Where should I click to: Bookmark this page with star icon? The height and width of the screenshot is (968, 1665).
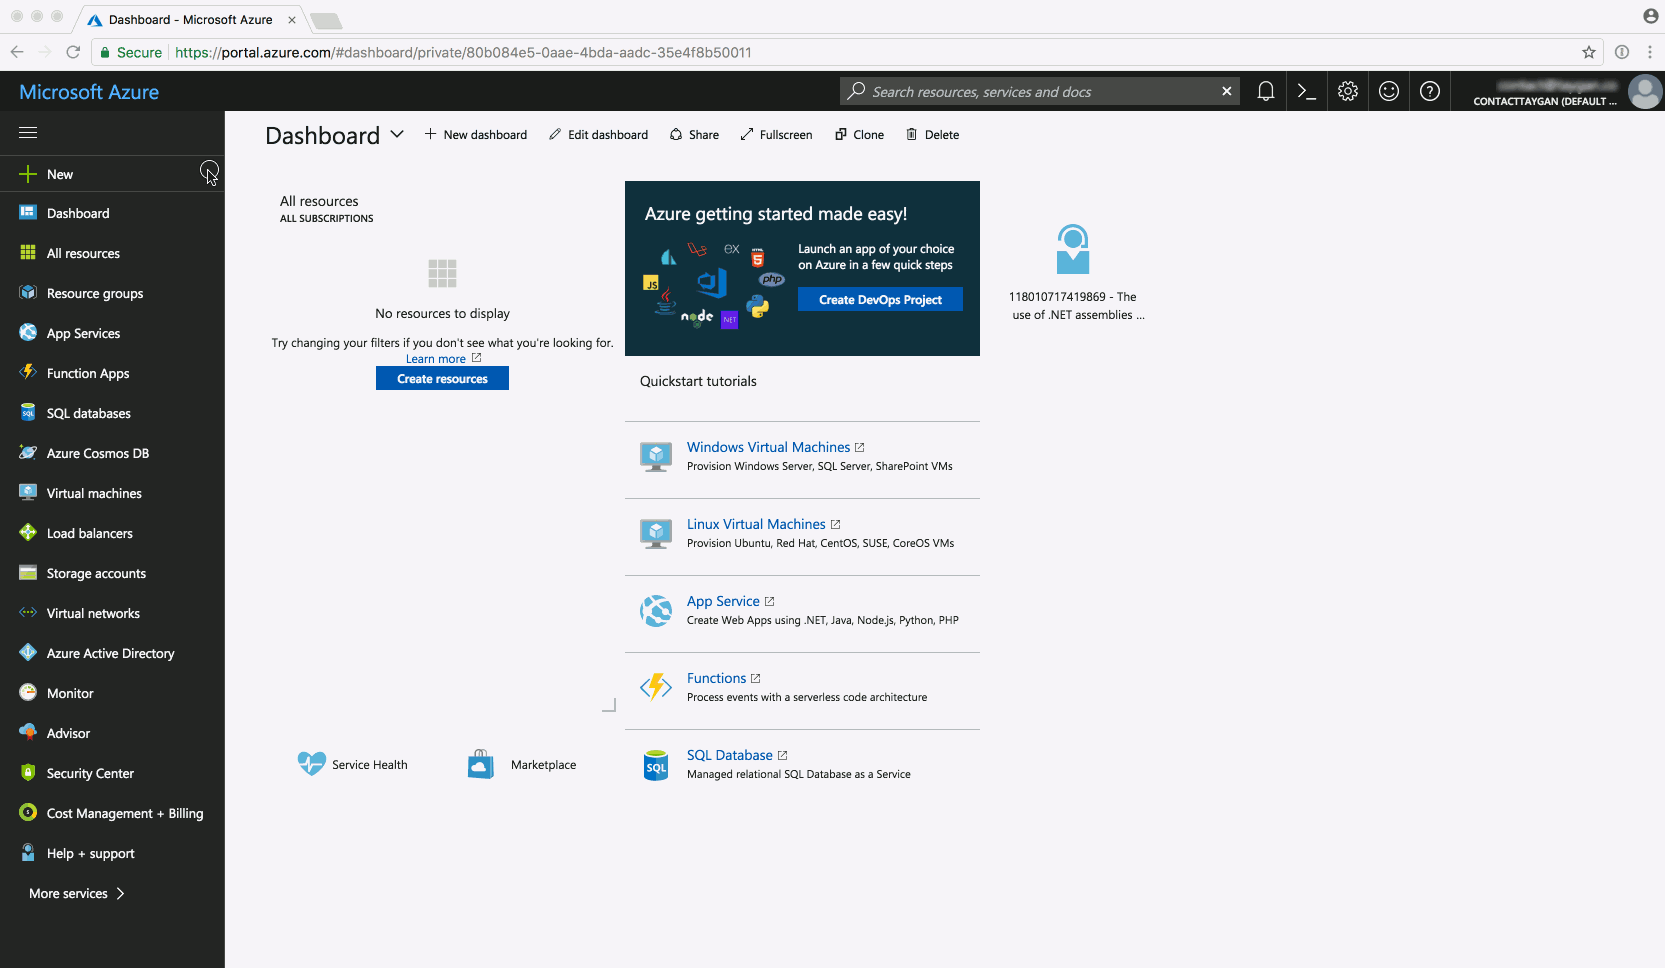(x=1588, y=52)
